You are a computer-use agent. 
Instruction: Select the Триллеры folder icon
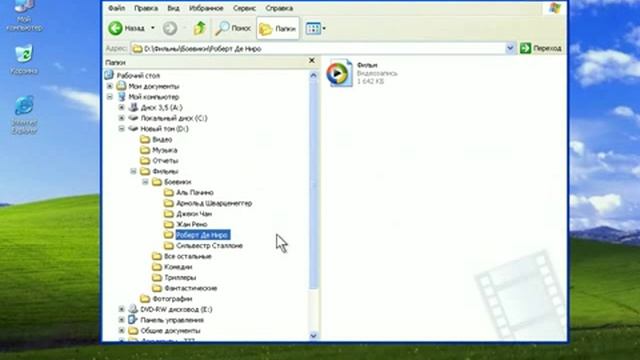click(x=157, y=278)
